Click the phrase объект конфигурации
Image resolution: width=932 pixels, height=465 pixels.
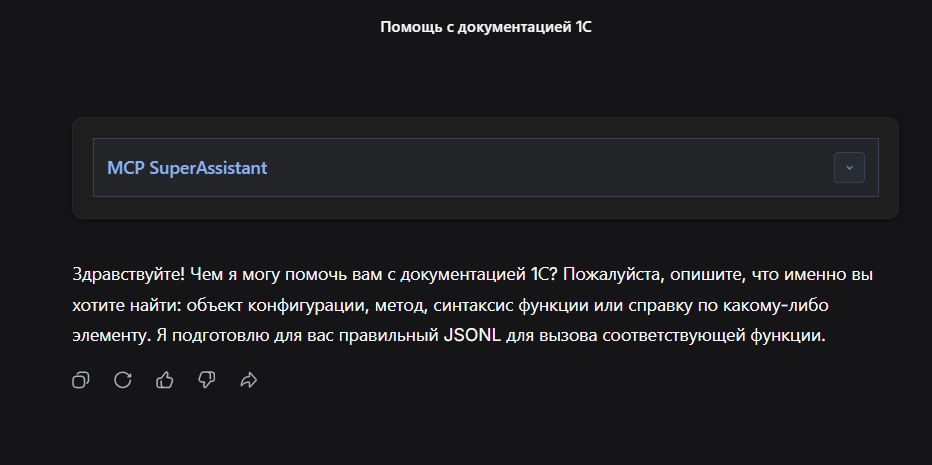point(238,305)
